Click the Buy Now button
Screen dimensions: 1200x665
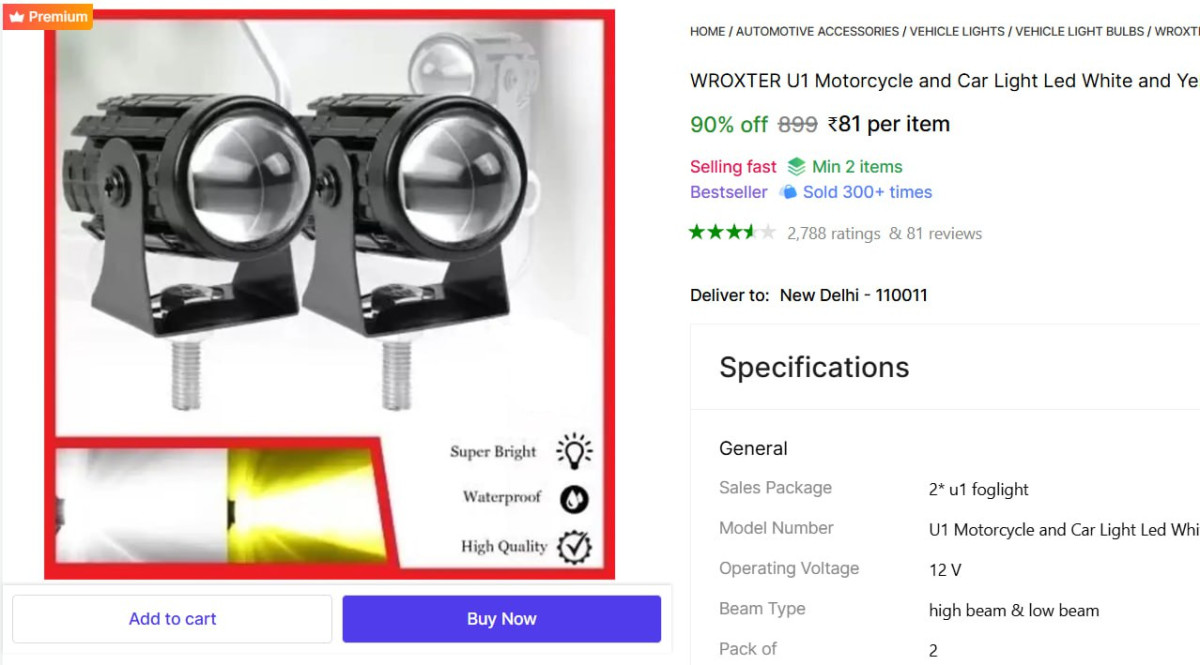[x=502, y=619]
